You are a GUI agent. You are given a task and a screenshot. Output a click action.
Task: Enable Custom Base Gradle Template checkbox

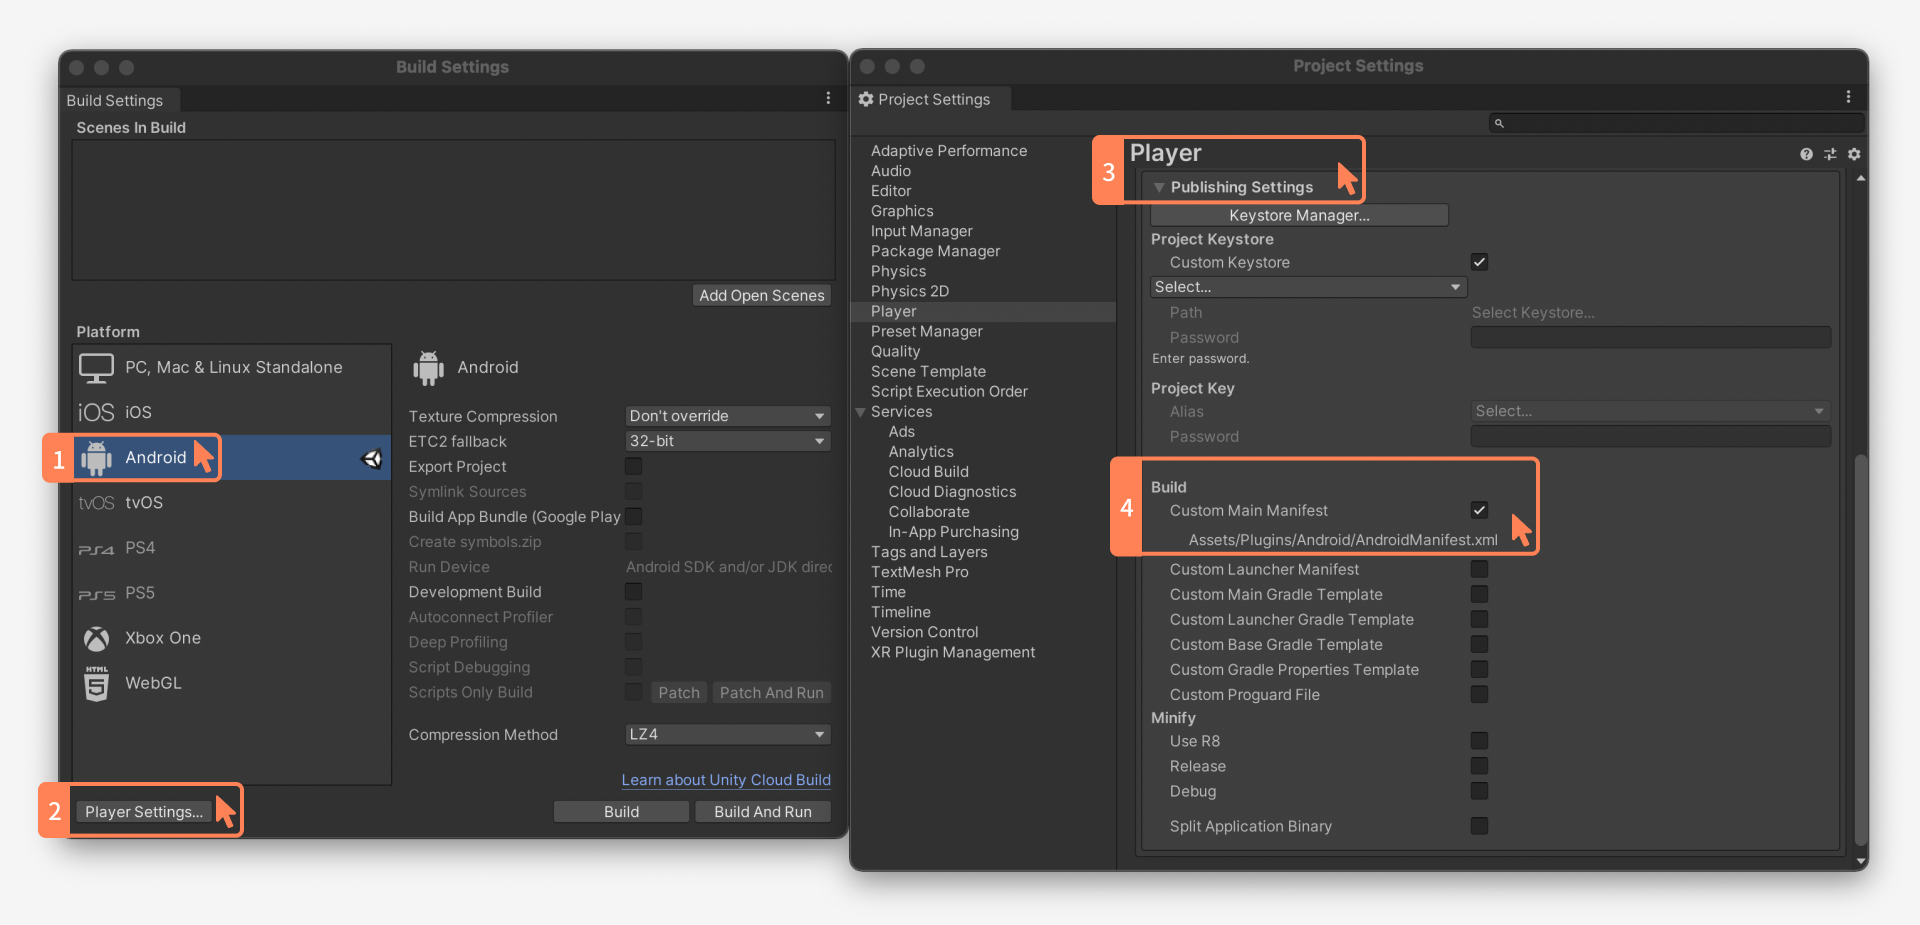point(1480,644)
